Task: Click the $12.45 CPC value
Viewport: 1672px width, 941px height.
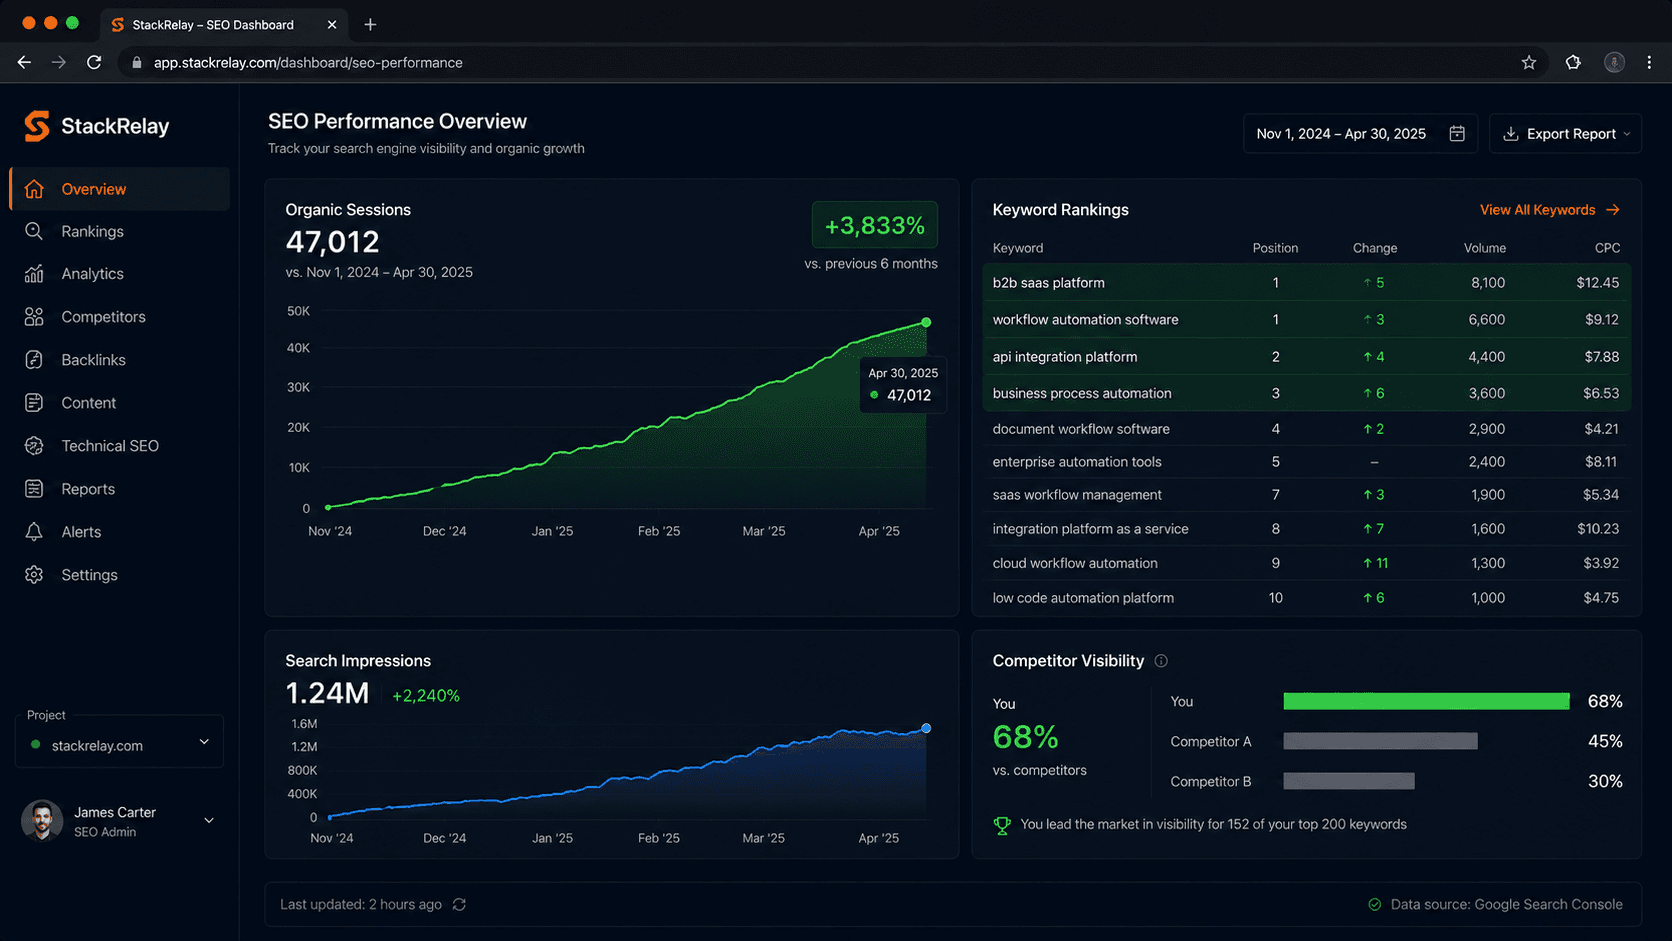Action: (x=1597, y=283)
